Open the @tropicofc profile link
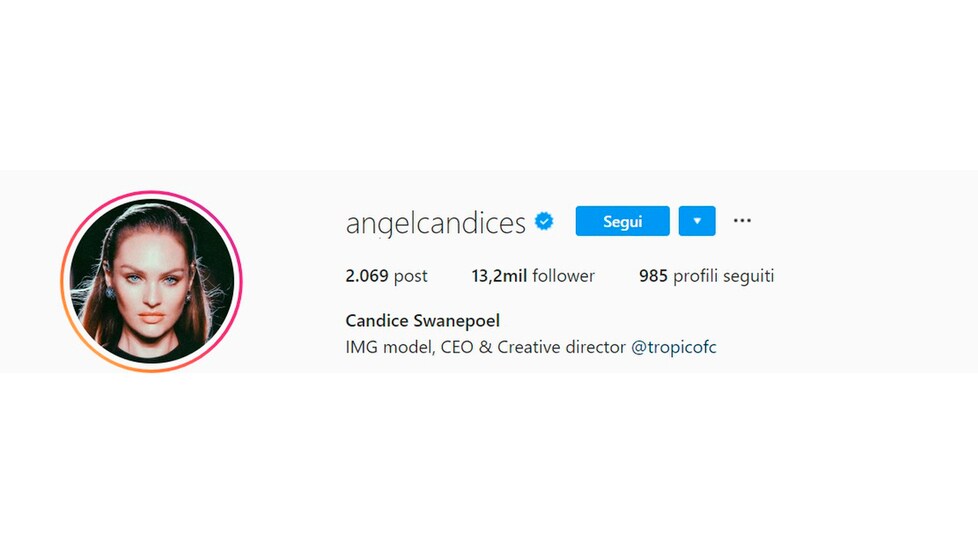Screen dimensions: 978x544 (x=674, y=347)
